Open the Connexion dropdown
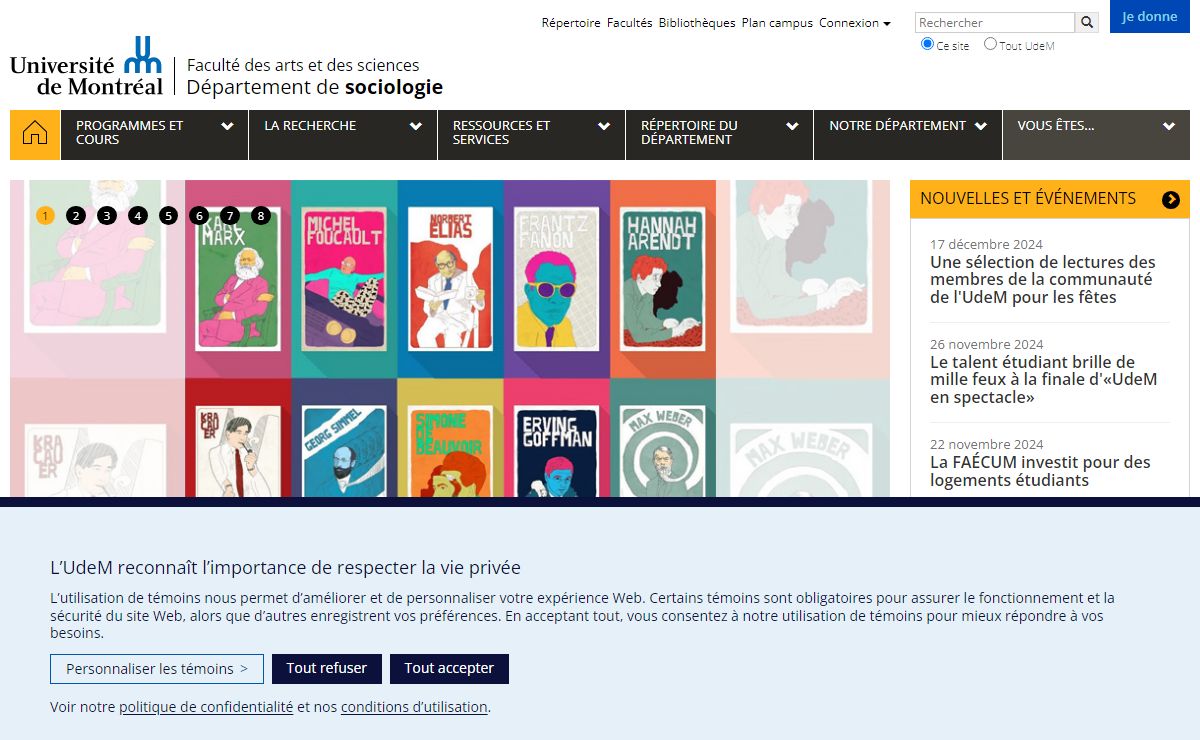Image resolution: width=1200 pixels, height=740 pixels. [x=854, y=22]
